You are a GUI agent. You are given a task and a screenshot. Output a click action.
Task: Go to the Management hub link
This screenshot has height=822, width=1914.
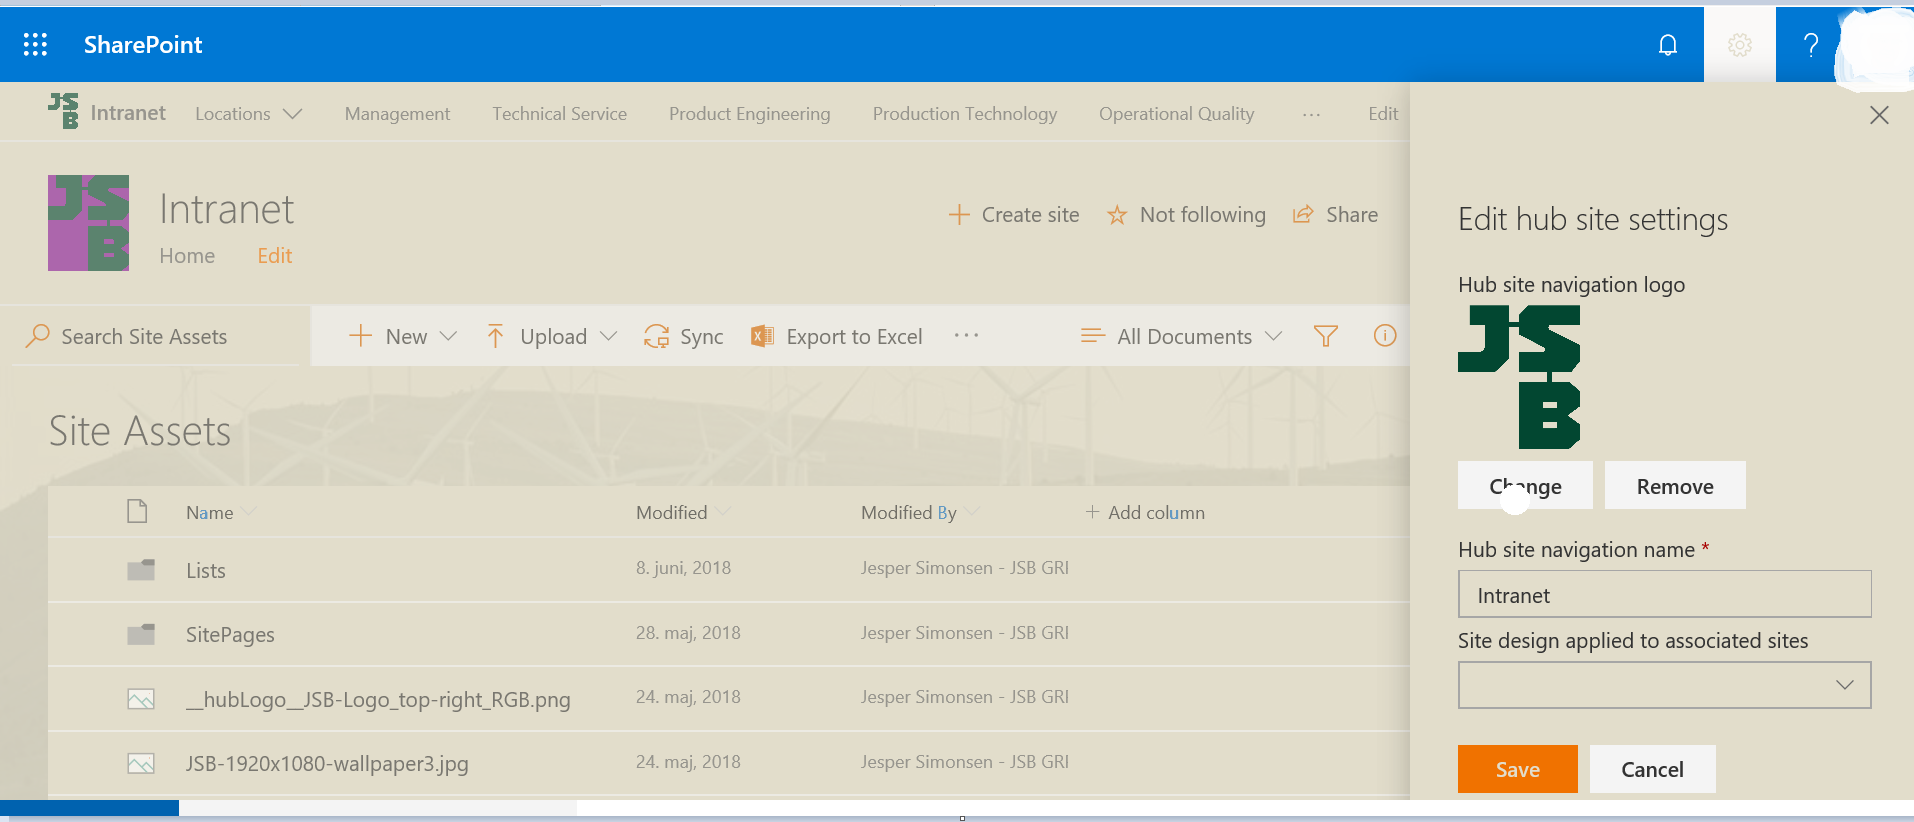click(397, 114)
